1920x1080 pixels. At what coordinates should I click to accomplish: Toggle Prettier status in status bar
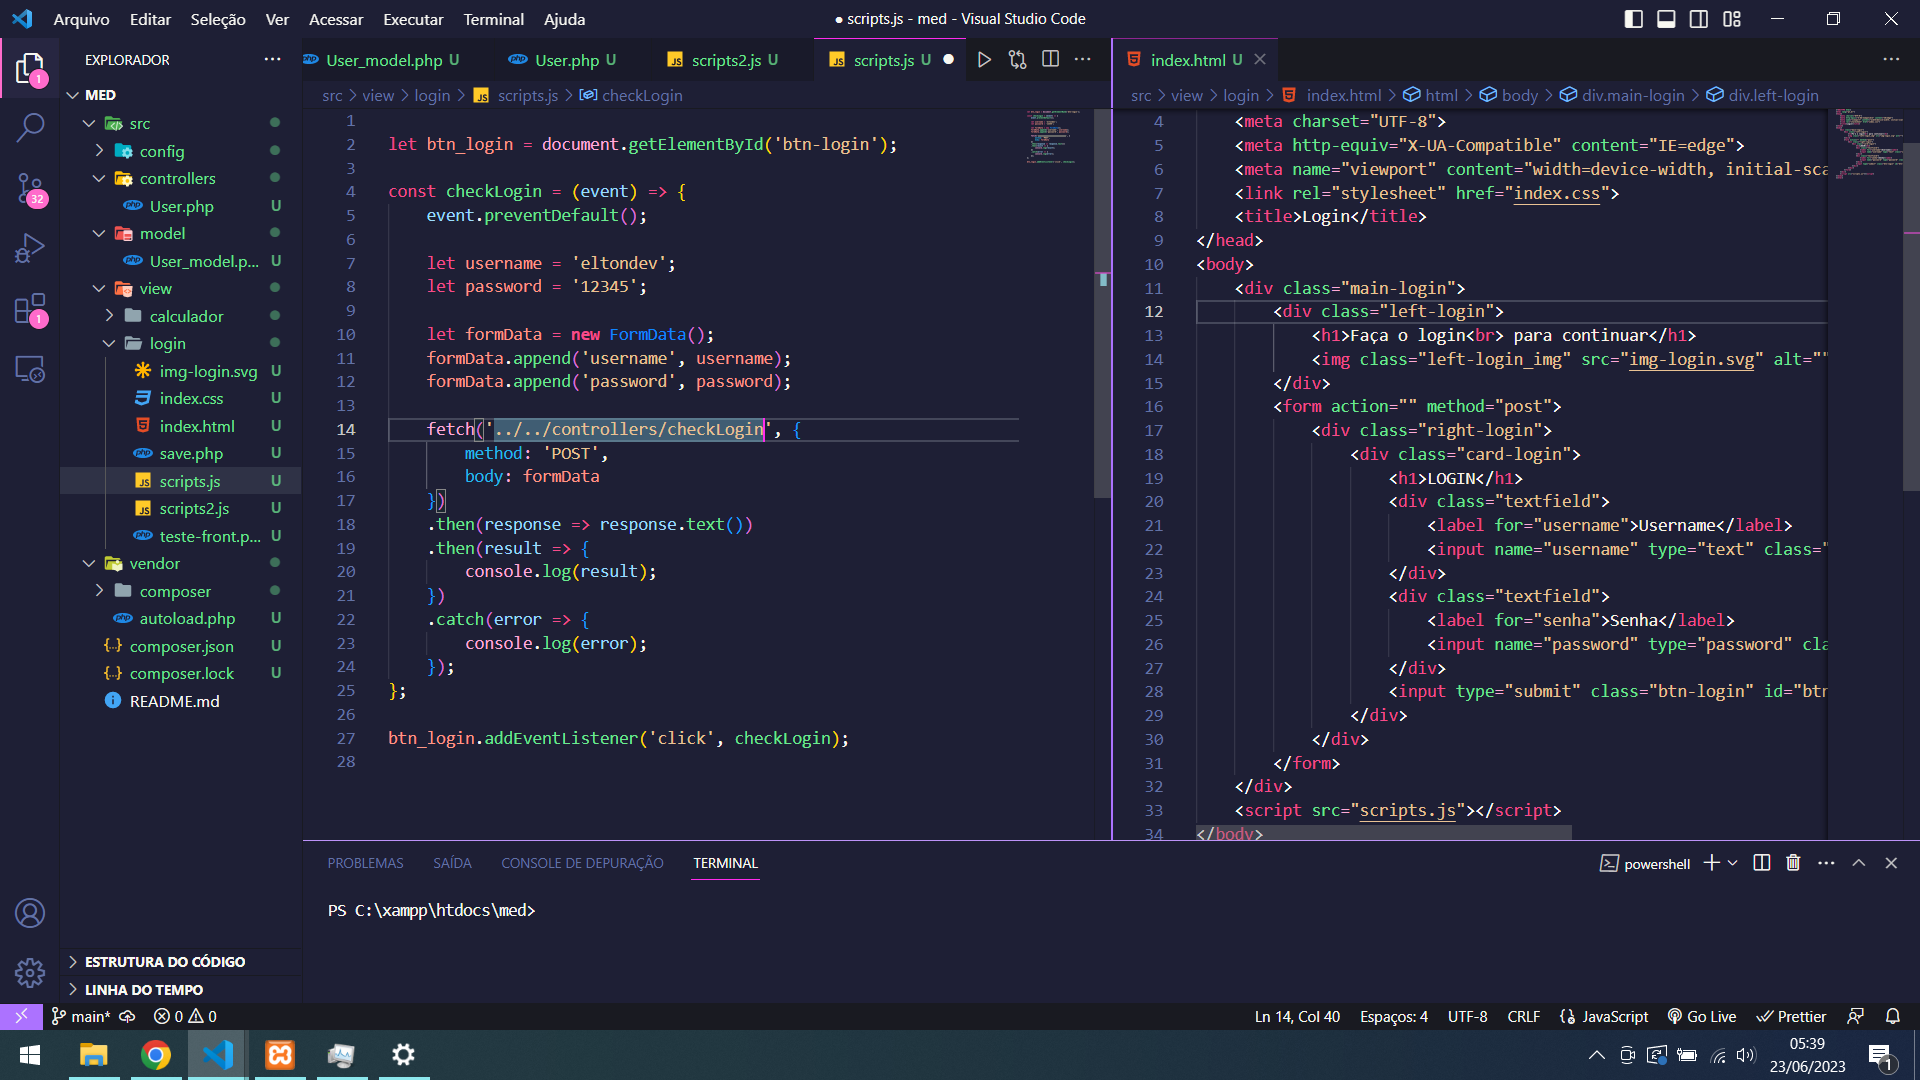pos(1792,1016)
